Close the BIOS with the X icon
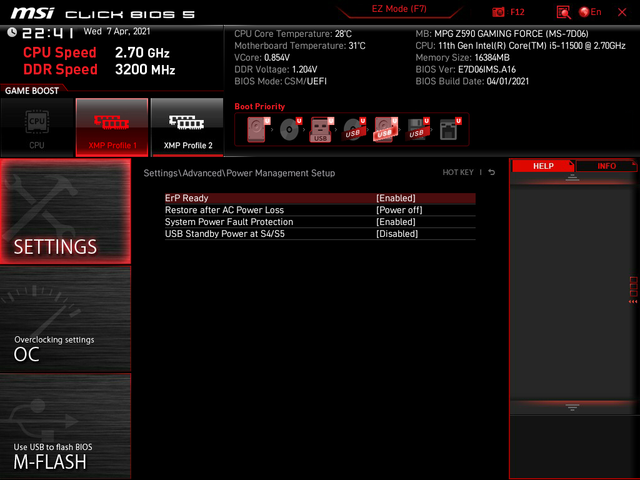Image resolution: width=640 pixels, height=480 pixels. click(622, 12)
